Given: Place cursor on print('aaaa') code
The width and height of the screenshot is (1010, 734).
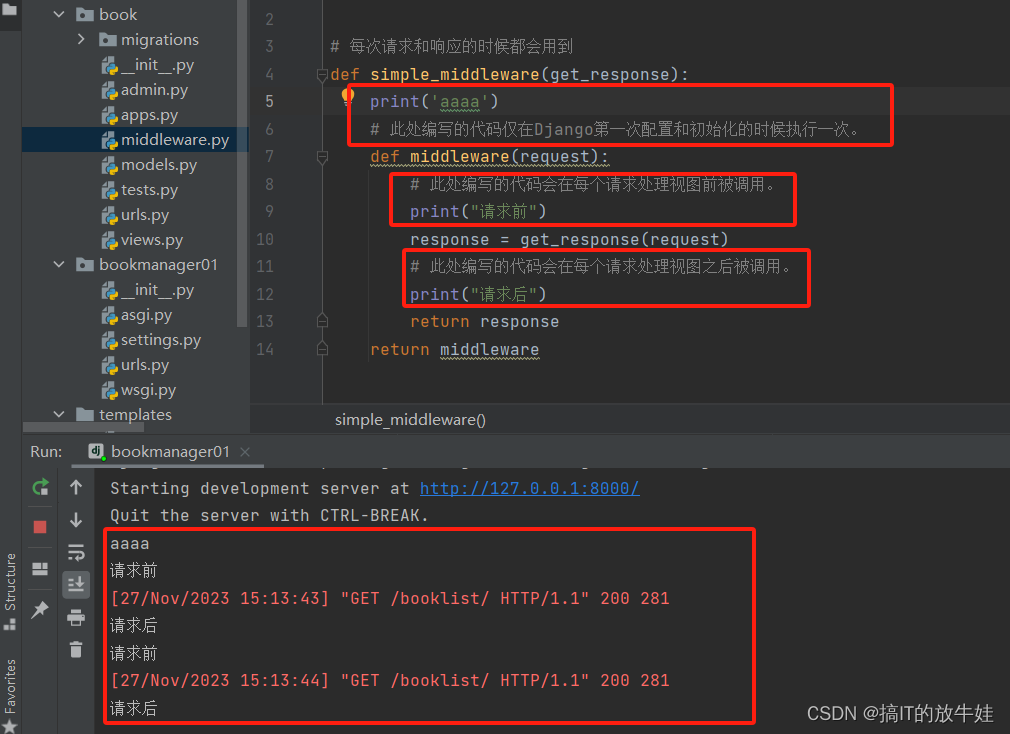Looking at the screenshot, I should pos(434,102).
